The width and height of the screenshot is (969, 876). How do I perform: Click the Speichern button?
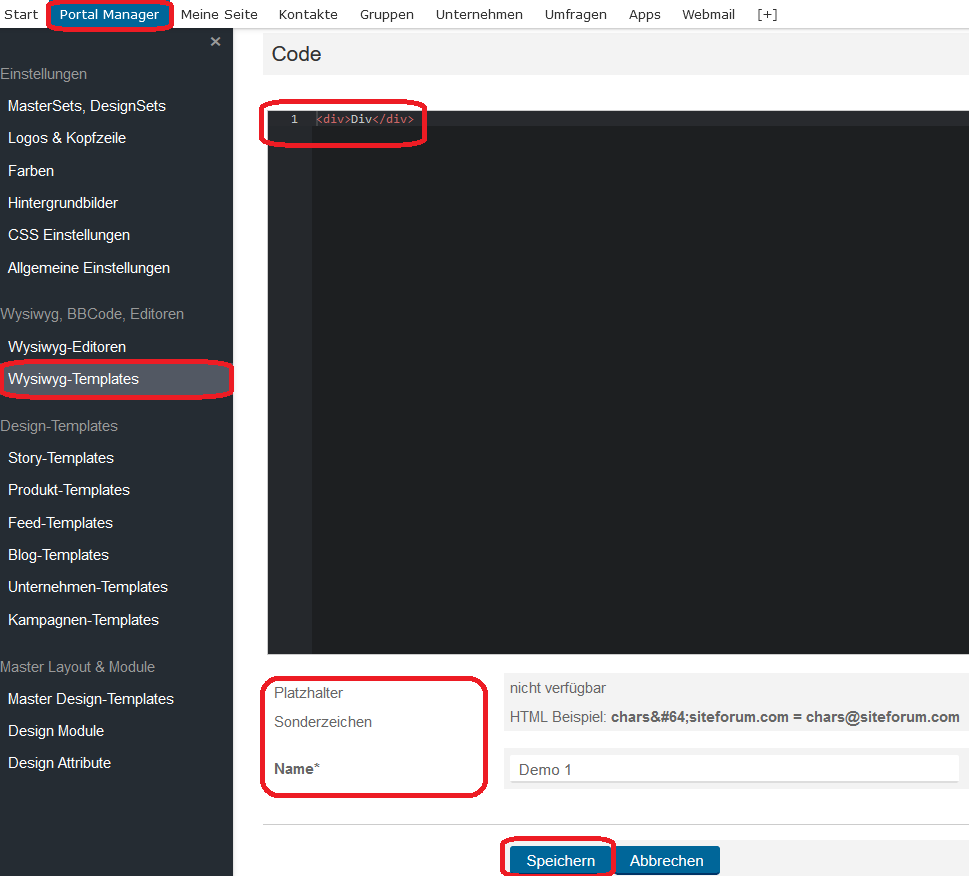click(x=560, y=860)
